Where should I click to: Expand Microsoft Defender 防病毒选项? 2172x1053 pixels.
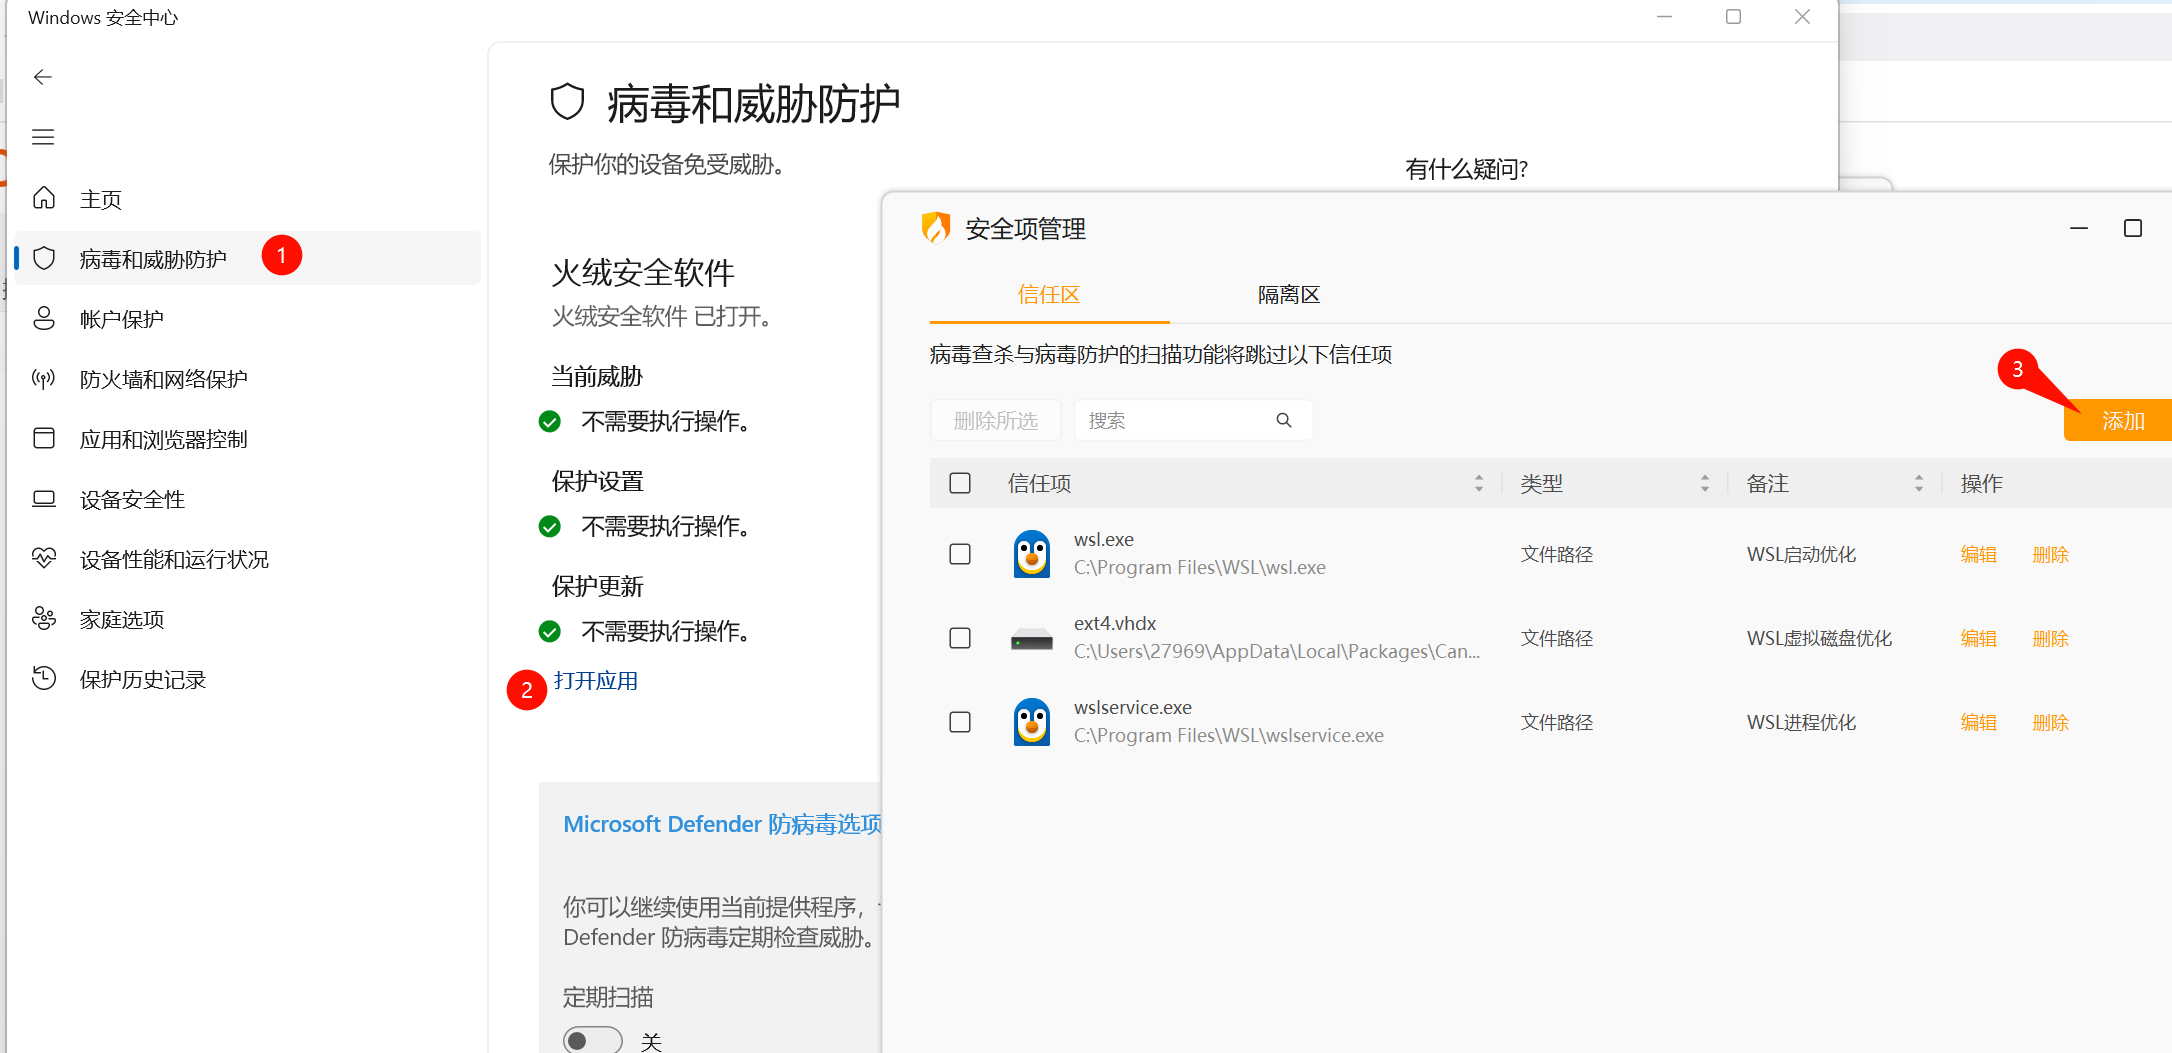(722, 824)
